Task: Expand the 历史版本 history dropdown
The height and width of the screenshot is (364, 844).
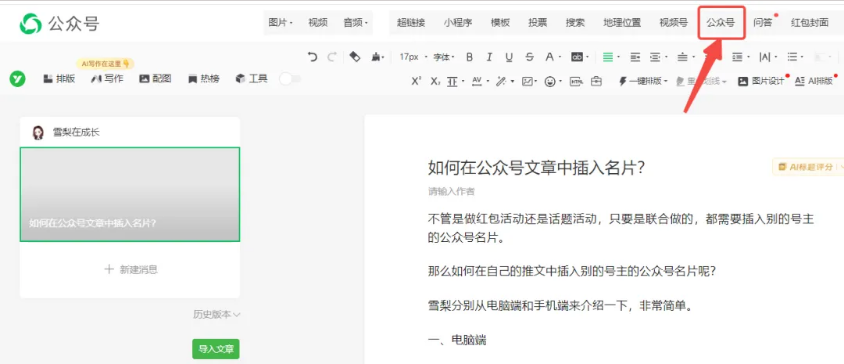Action: pyautogui.click(x=216, y=314)
